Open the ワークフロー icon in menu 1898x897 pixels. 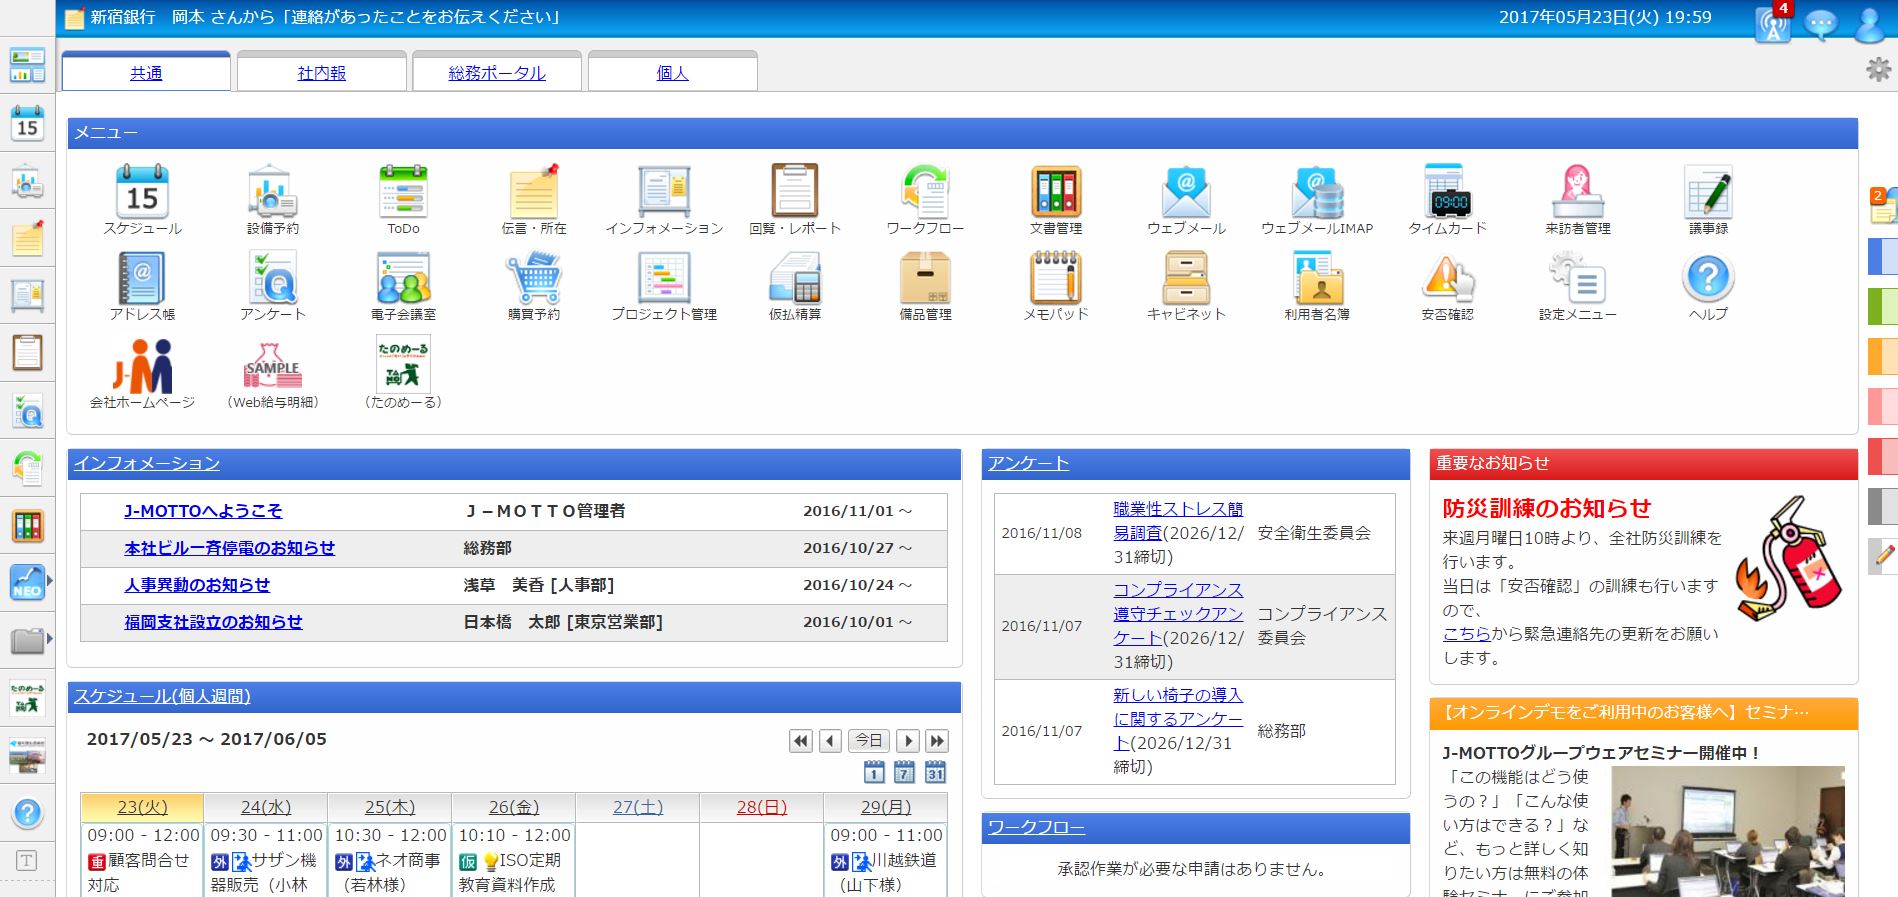click(x=925, y=192)
